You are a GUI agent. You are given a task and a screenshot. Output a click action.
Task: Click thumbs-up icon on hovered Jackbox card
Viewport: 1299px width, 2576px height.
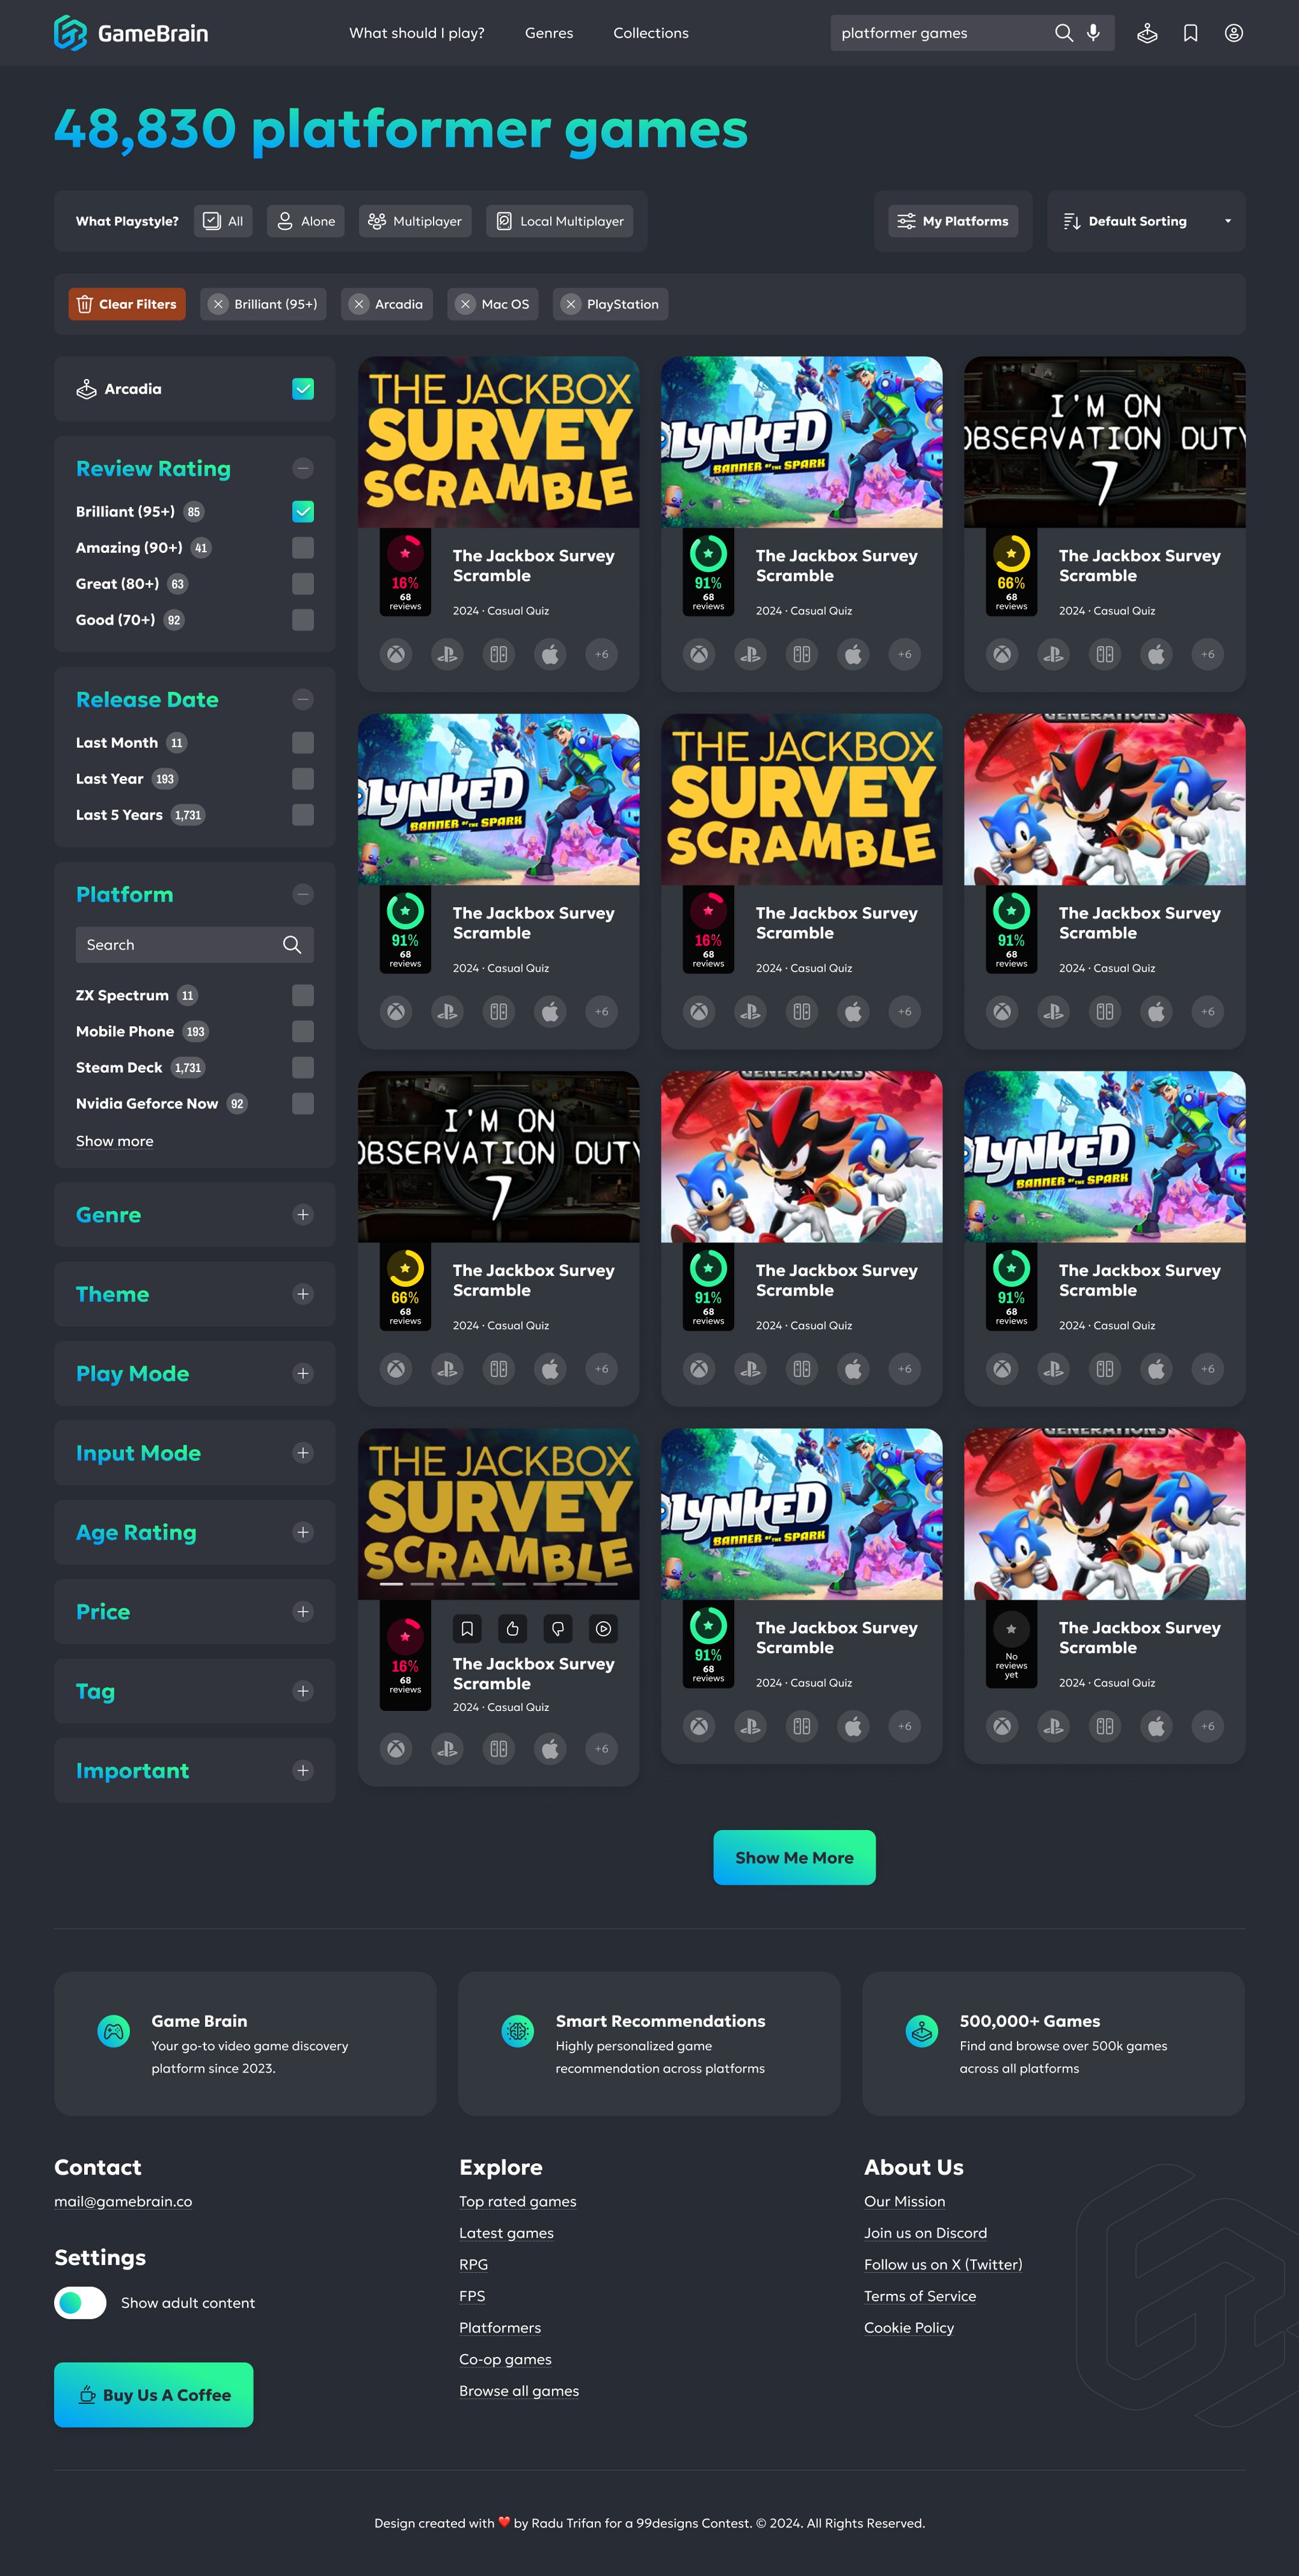coord(512,1628)
